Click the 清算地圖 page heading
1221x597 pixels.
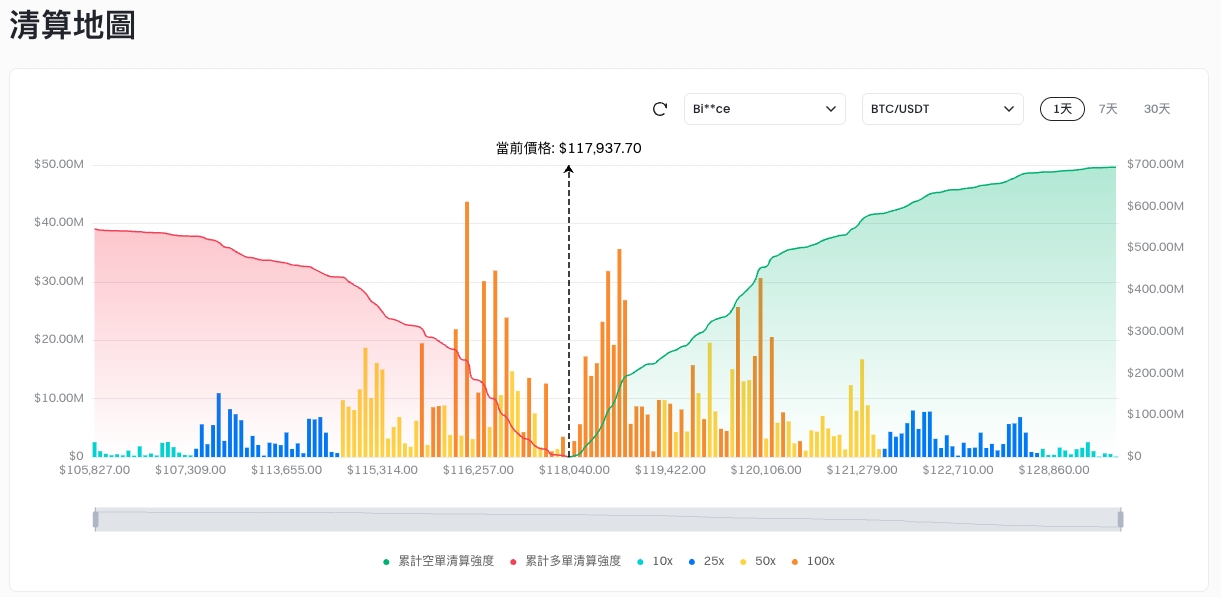pyautogui.click(x=72, y=26)
